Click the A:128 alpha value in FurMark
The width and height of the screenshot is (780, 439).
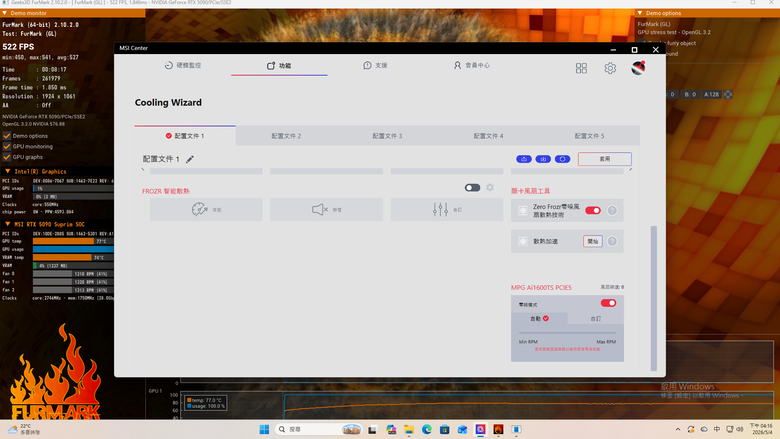pyautogui.click(x=711, y=94)
